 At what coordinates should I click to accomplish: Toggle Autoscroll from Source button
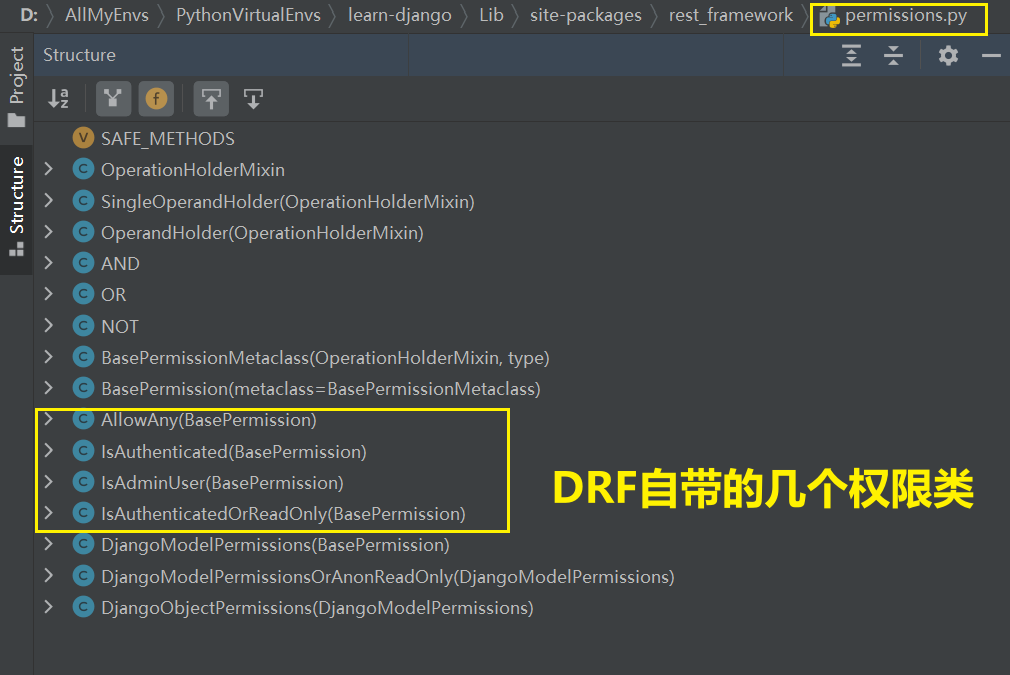tap(254, 99)
